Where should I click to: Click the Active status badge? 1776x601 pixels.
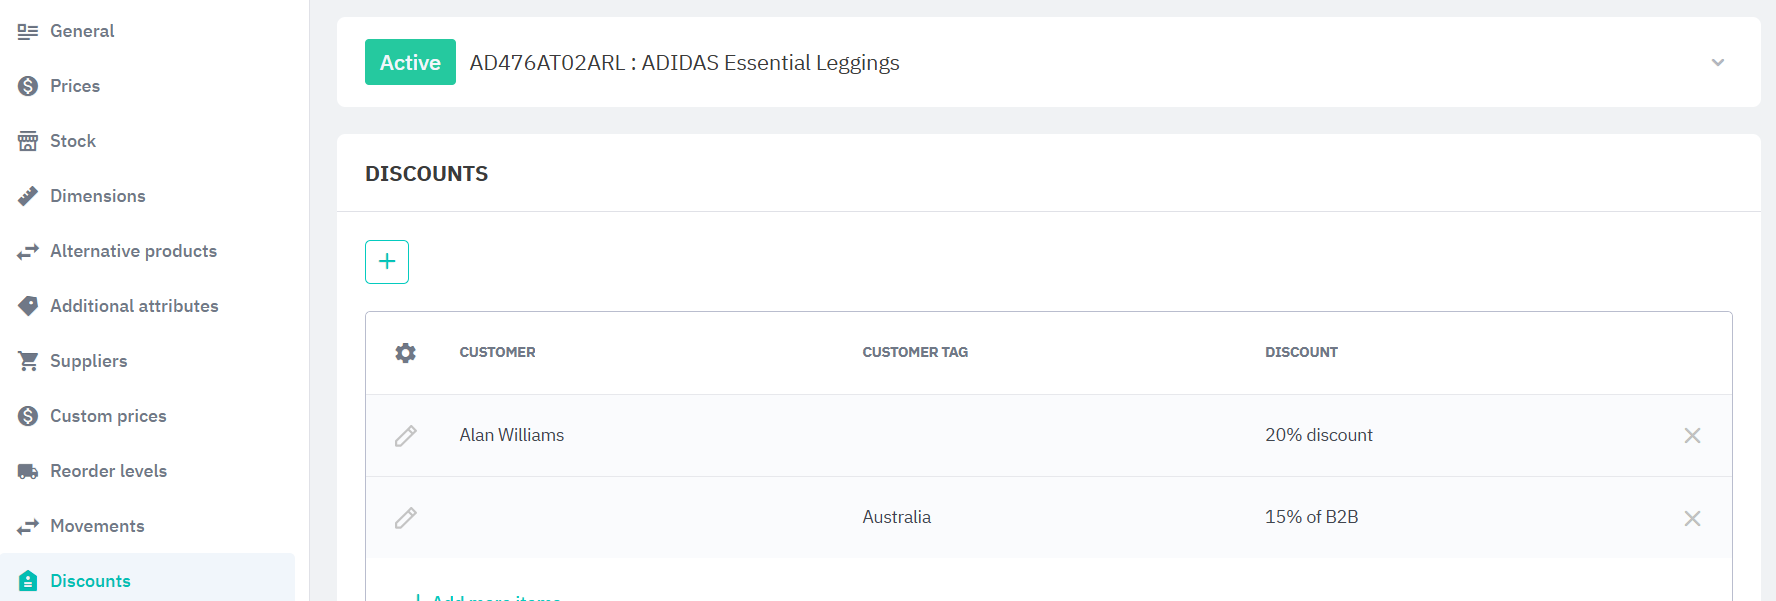(x=410, y=62)
